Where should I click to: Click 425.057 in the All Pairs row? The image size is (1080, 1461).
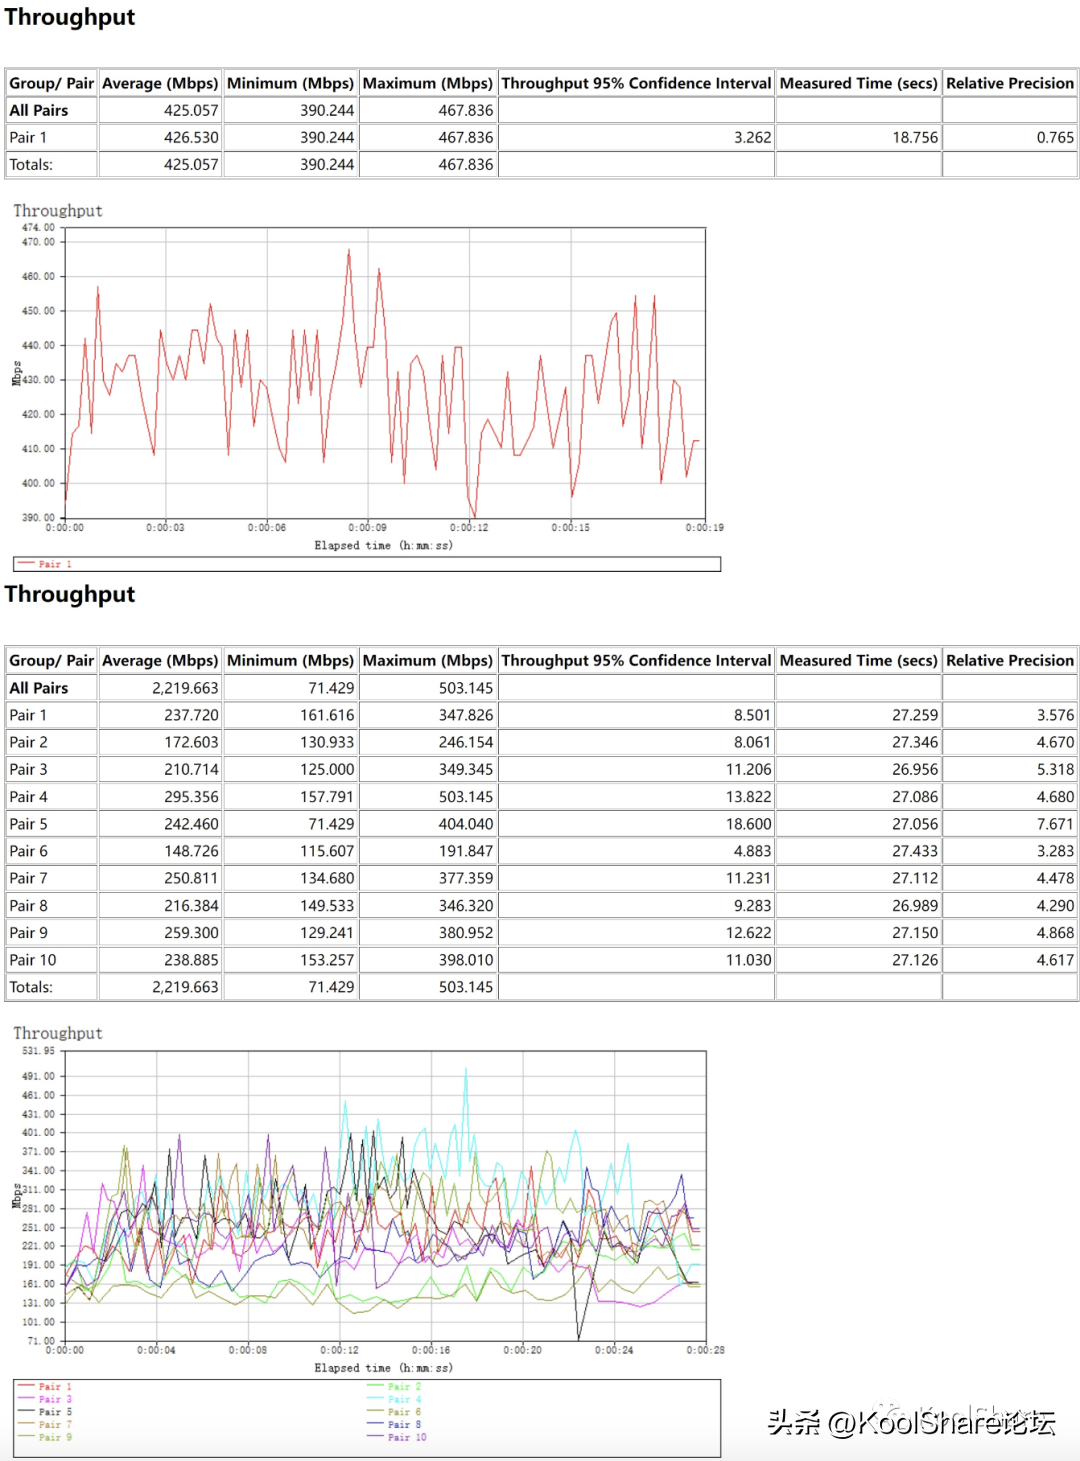pyautogui.click(x=191, y=110)
